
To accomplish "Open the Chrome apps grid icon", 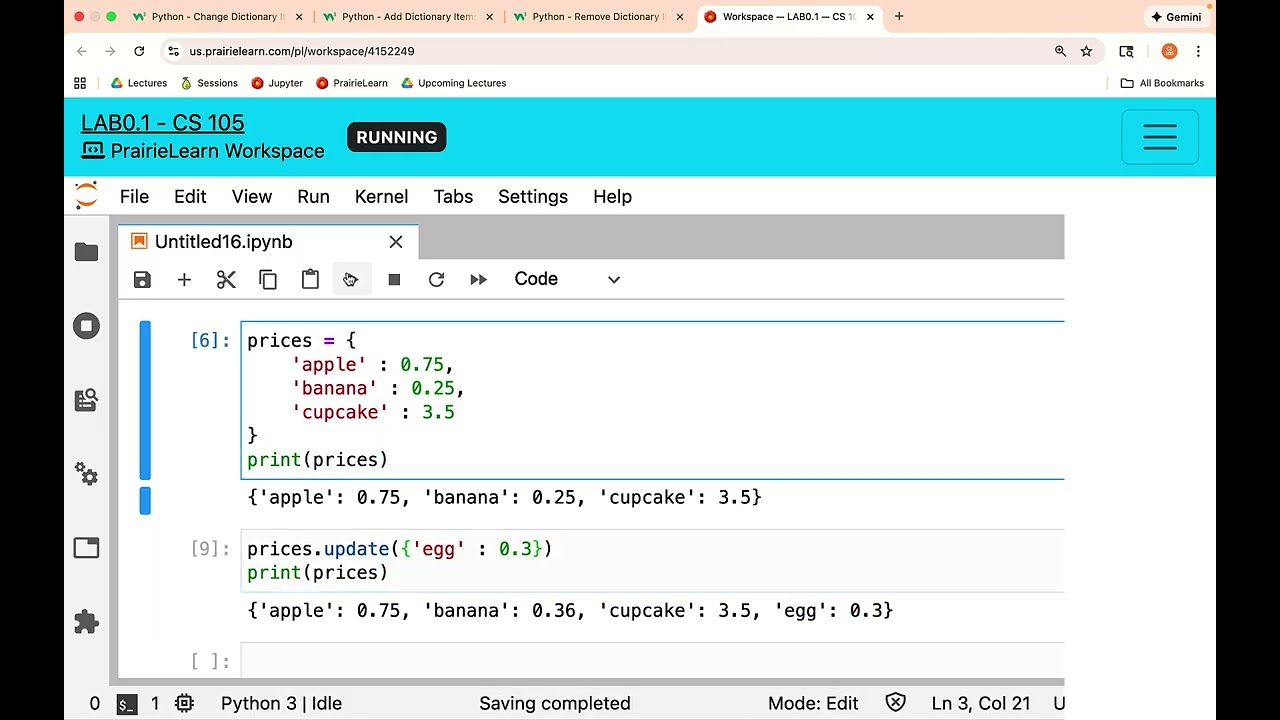I will [80, 83].
